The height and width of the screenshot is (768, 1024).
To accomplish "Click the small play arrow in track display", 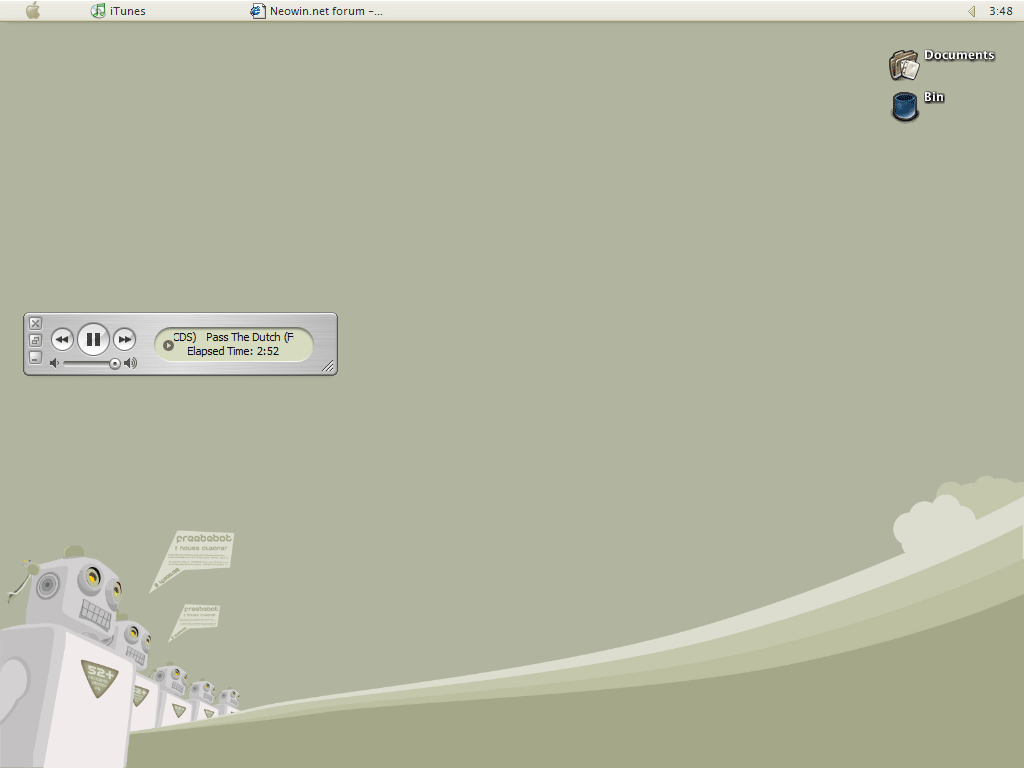I will [168, 345].
